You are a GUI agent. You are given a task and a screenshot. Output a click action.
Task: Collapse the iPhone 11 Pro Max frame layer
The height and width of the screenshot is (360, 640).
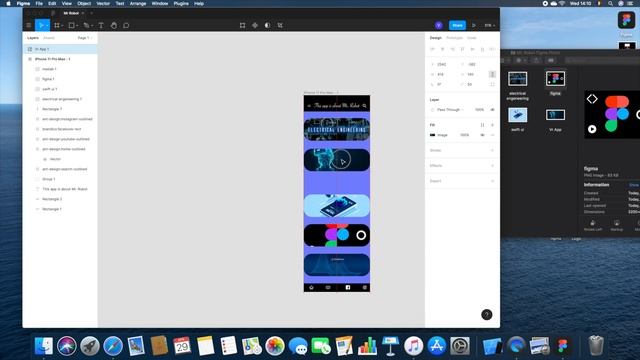click(30, 59)
